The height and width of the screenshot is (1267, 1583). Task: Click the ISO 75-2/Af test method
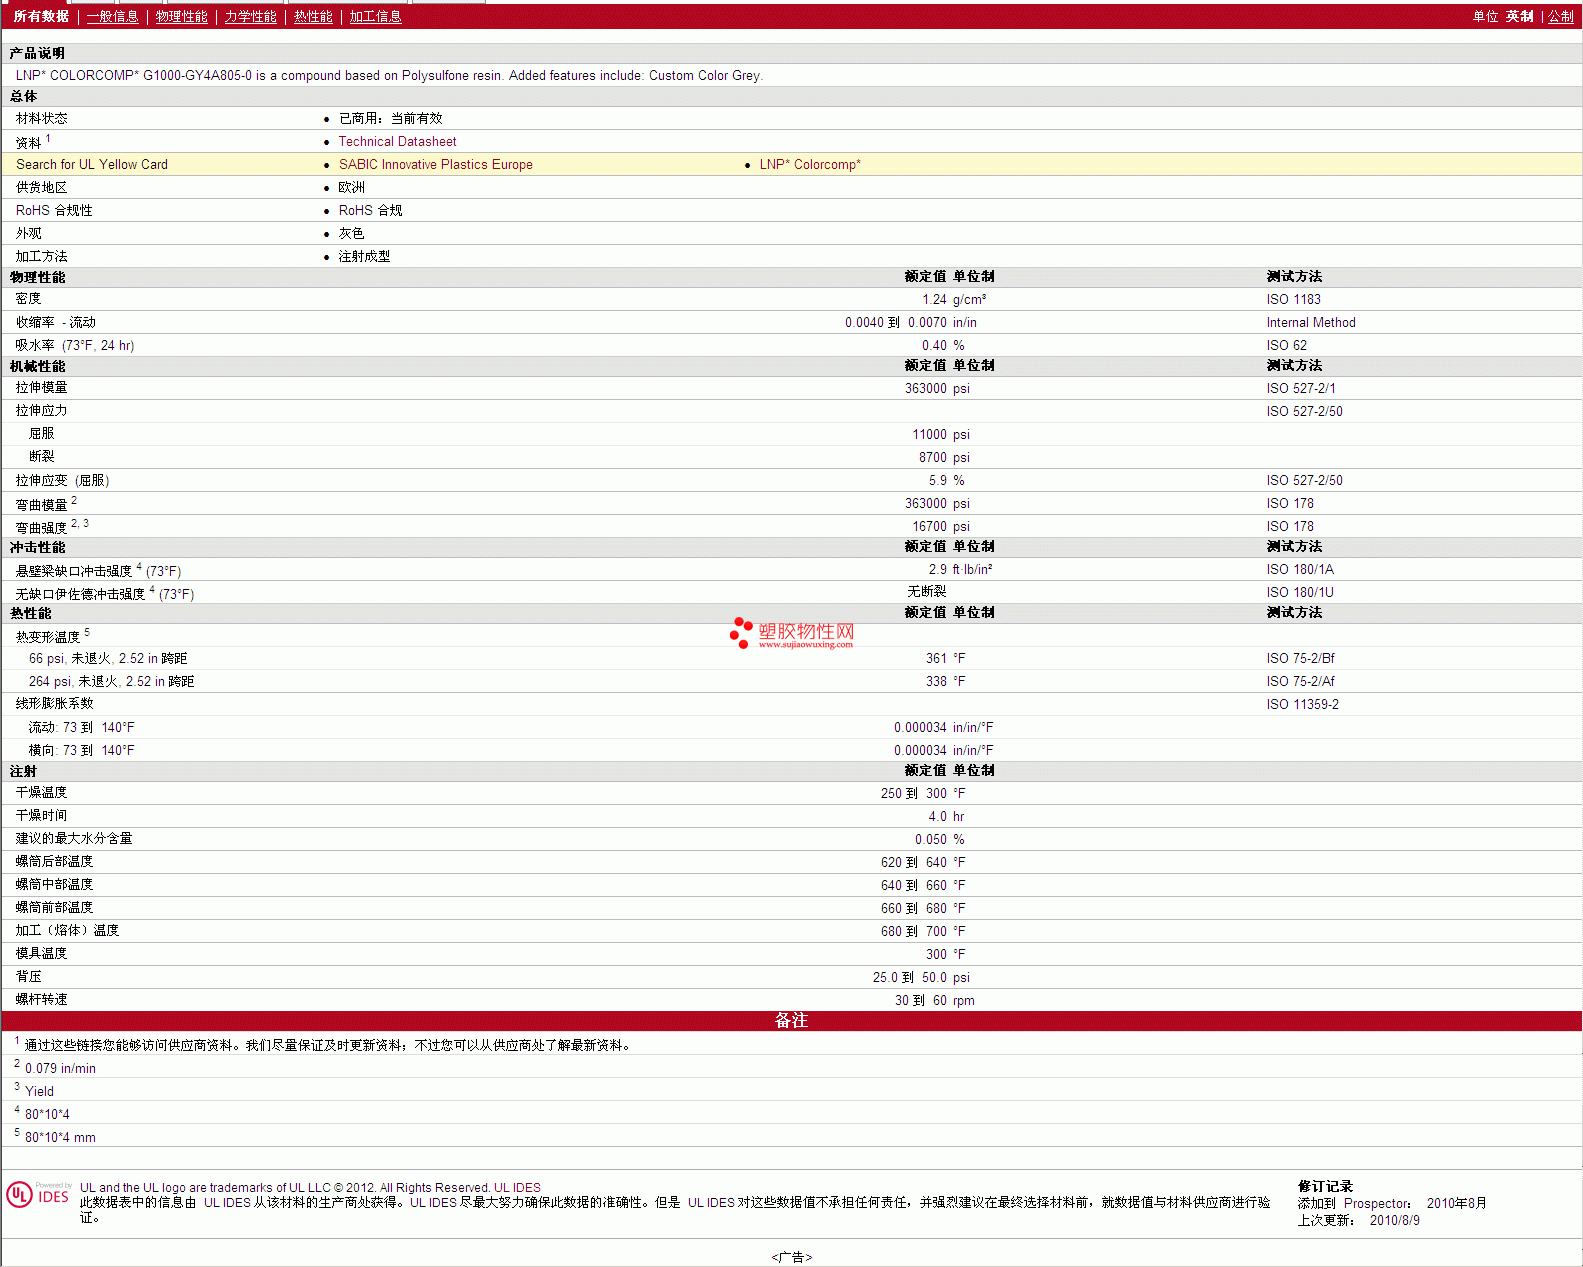(x=1300, y=682)
